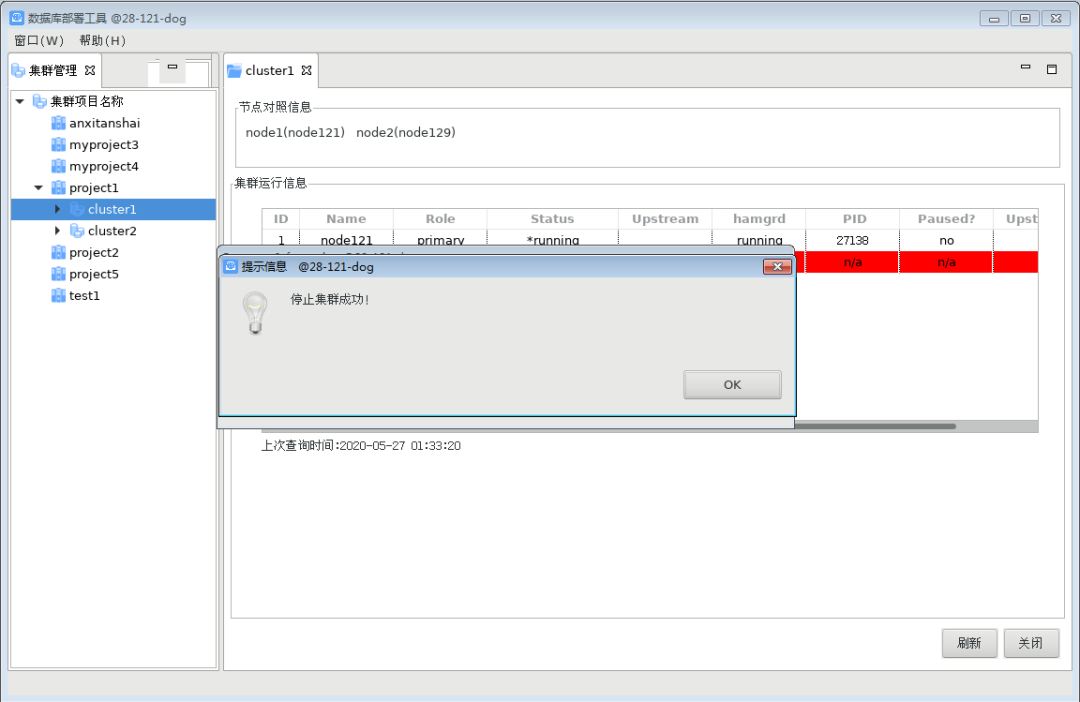Click the myproject4 project icon
1080x702 pixels.
(x=59, y=166)
